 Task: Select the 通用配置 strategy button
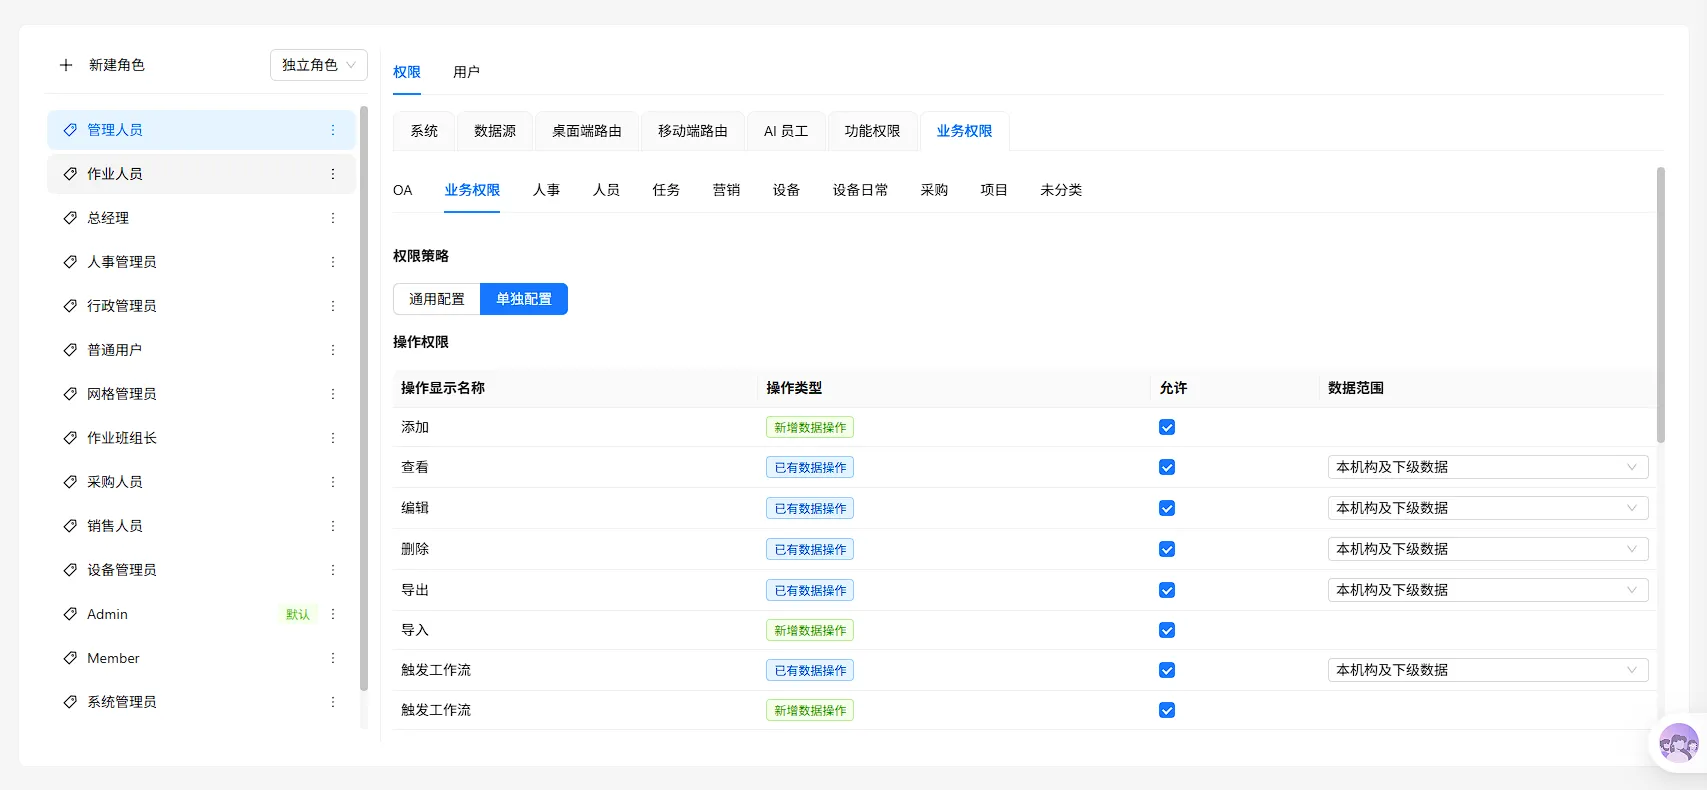click(437, 299)
